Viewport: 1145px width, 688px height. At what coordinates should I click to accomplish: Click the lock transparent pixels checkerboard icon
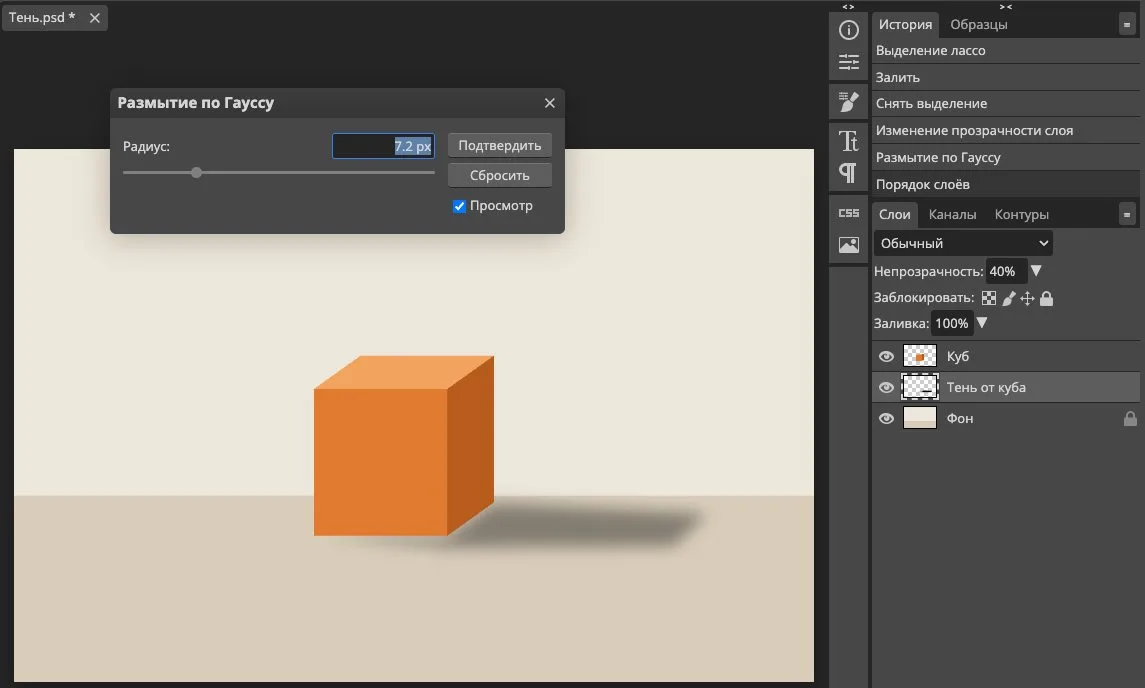(x=989, y=298)
